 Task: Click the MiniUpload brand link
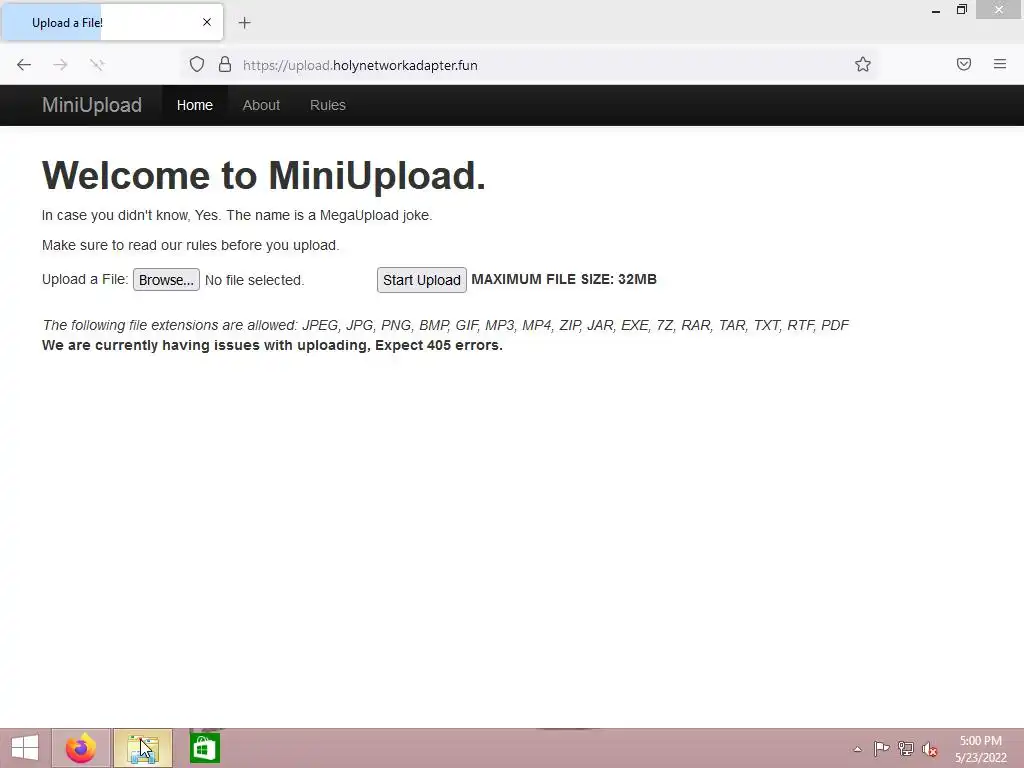92,105
